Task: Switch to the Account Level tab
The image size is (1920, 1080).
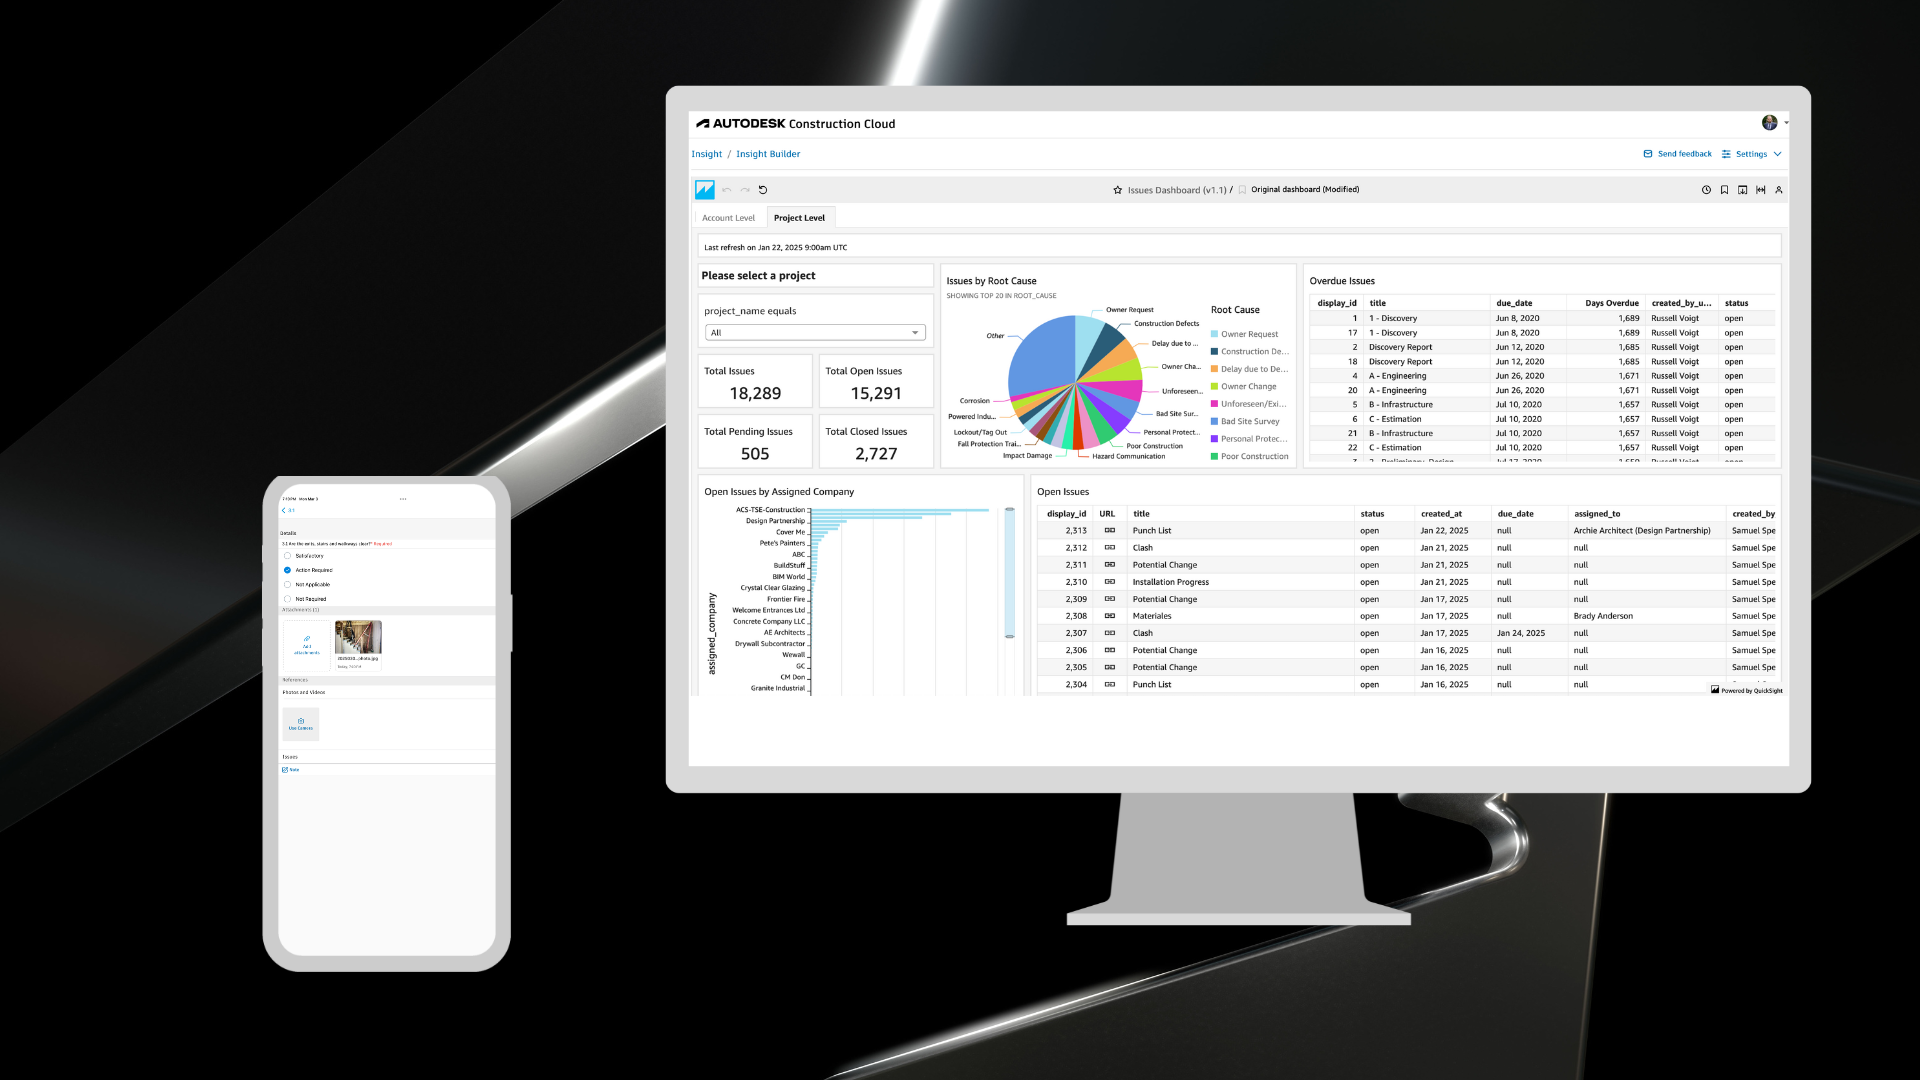Action: click(728, 218)
